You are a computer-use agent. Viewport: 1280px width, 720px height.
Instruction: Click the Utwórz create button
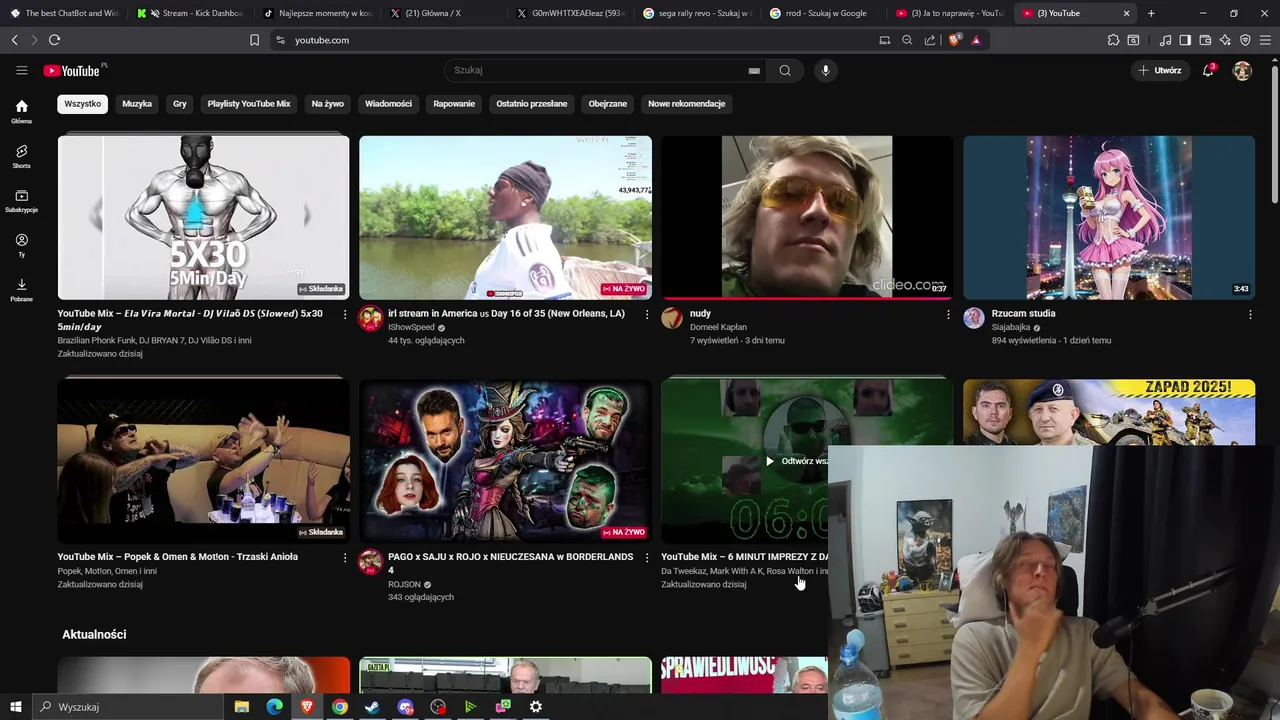point(1160,70)
